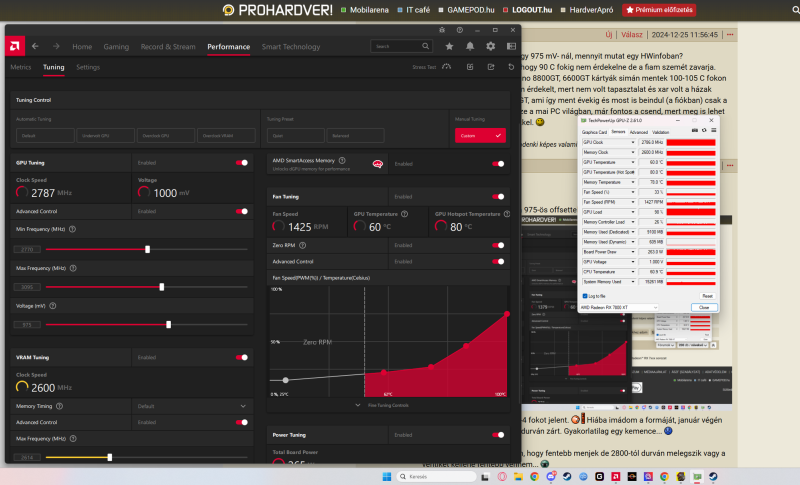Toggle AMD SmartAccess Memory switch

pos(498,164)
